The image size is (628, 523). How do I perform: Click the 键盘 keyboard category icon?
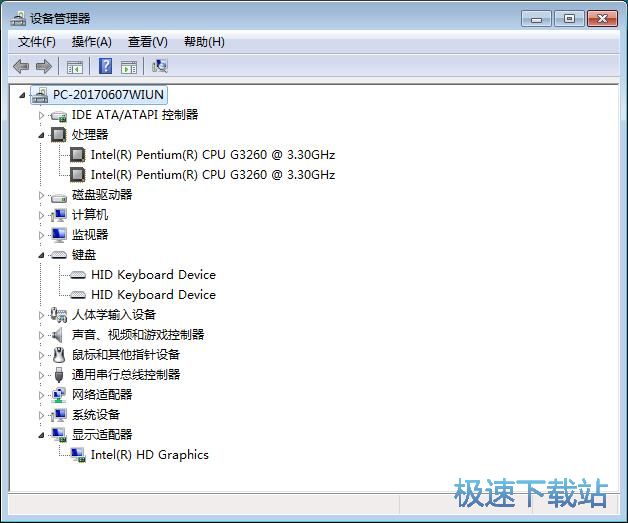pyautogui.click(x=58, y=255)
